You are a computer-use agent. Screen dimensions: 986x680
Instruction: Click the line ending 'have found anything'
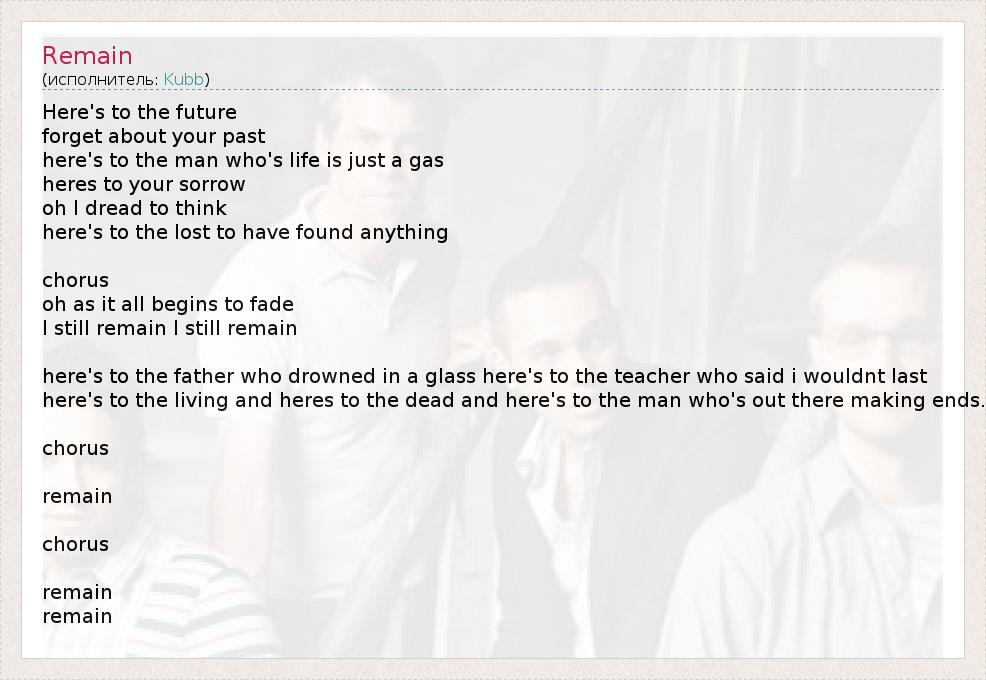245,232
